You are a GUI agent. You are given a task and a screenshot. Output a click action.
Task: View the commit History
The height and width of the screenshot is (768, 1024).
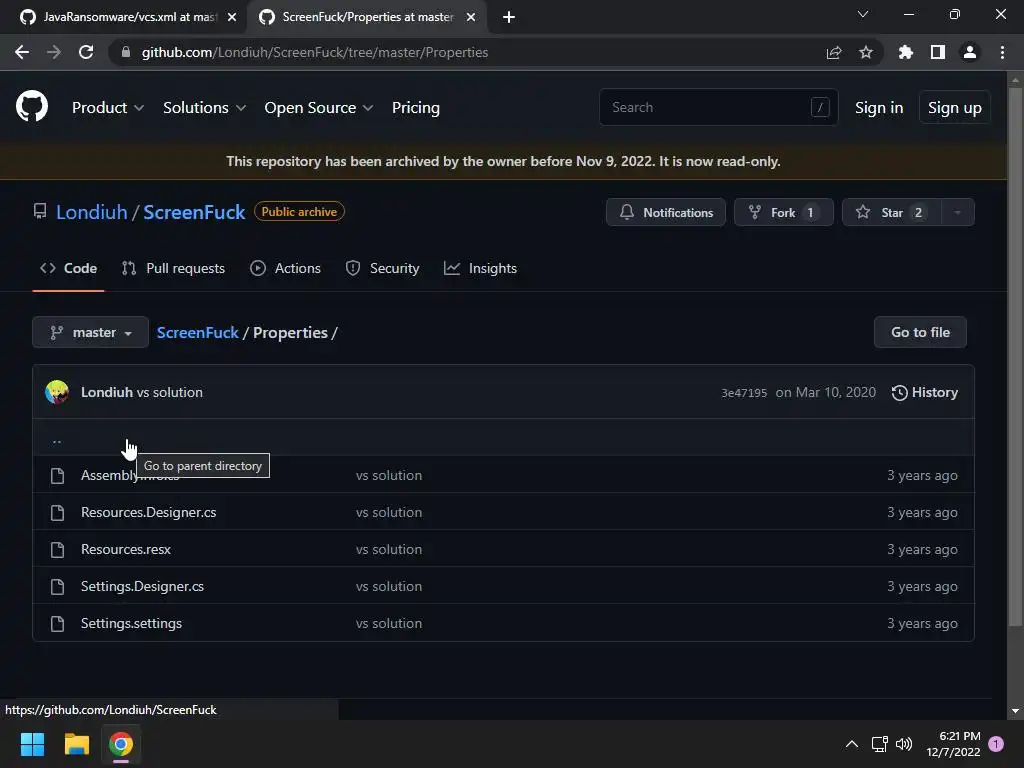pyautogui.click(x=924, y=392)
